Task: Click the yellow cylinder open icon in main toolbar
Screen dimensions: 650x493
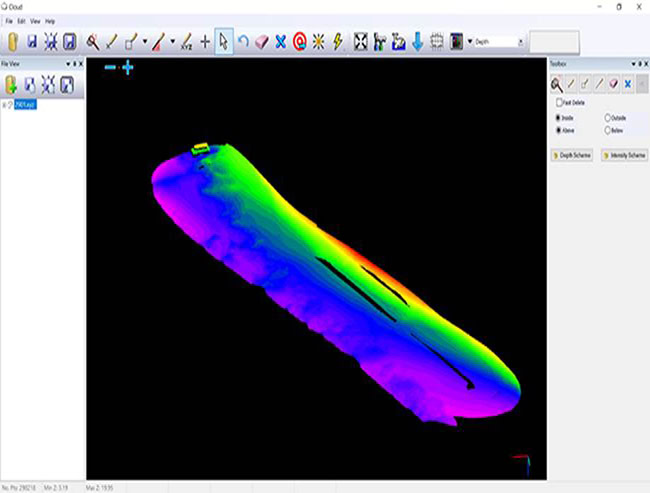Action: [x=13, y=42]
